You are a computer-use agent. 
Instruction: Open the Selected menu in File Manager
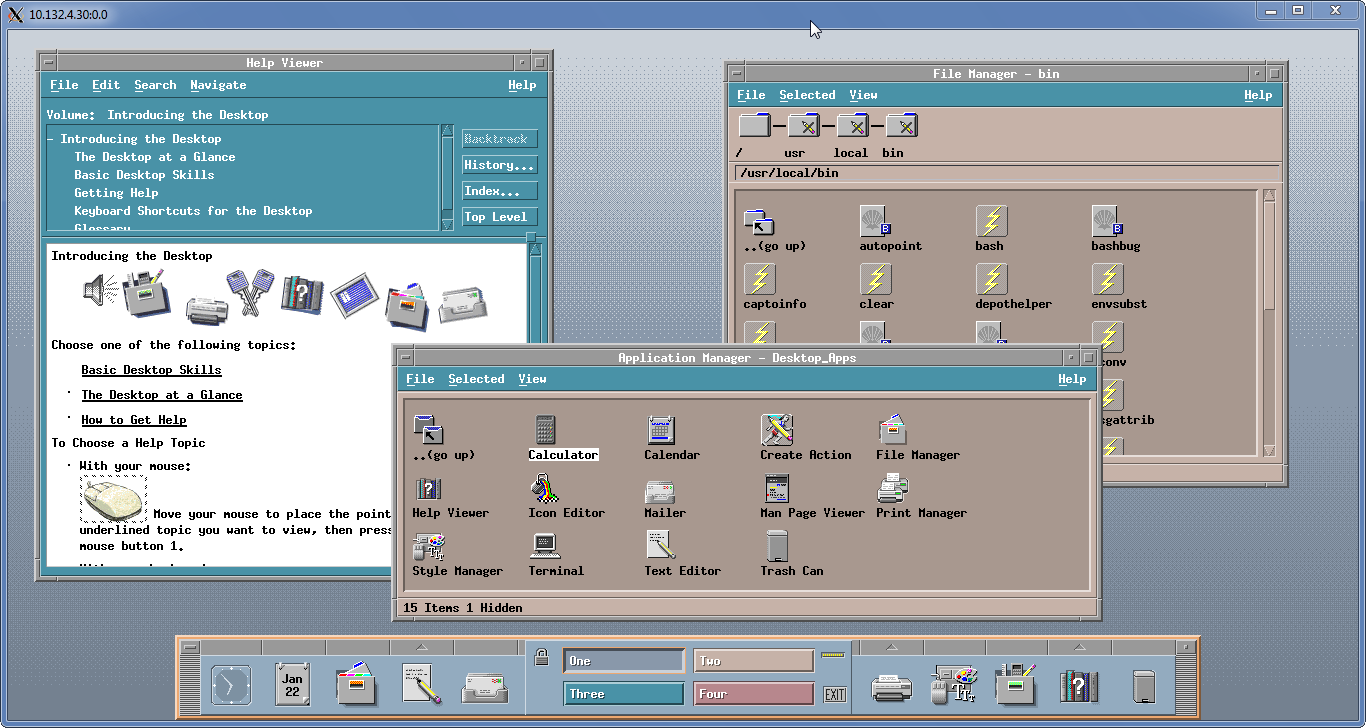pos(807,95)
